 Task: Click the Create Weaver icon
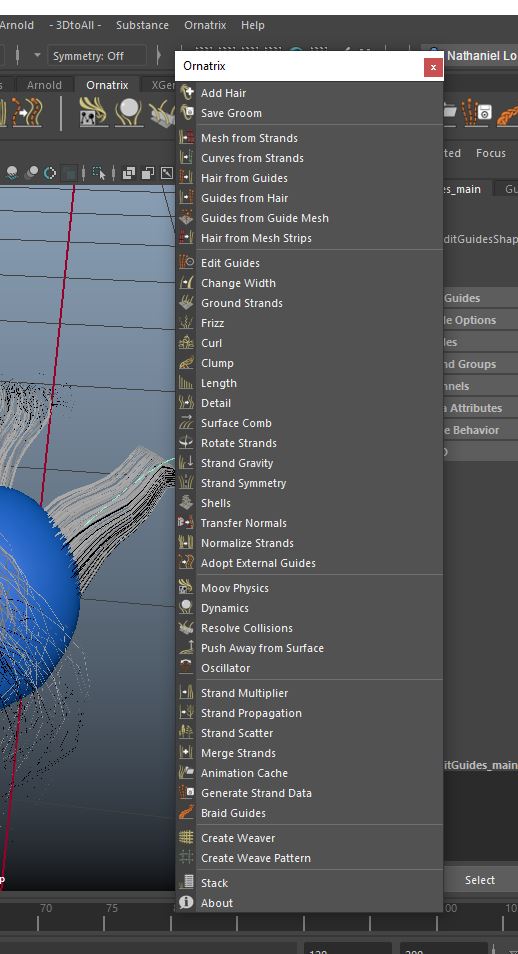coord(186,838)
